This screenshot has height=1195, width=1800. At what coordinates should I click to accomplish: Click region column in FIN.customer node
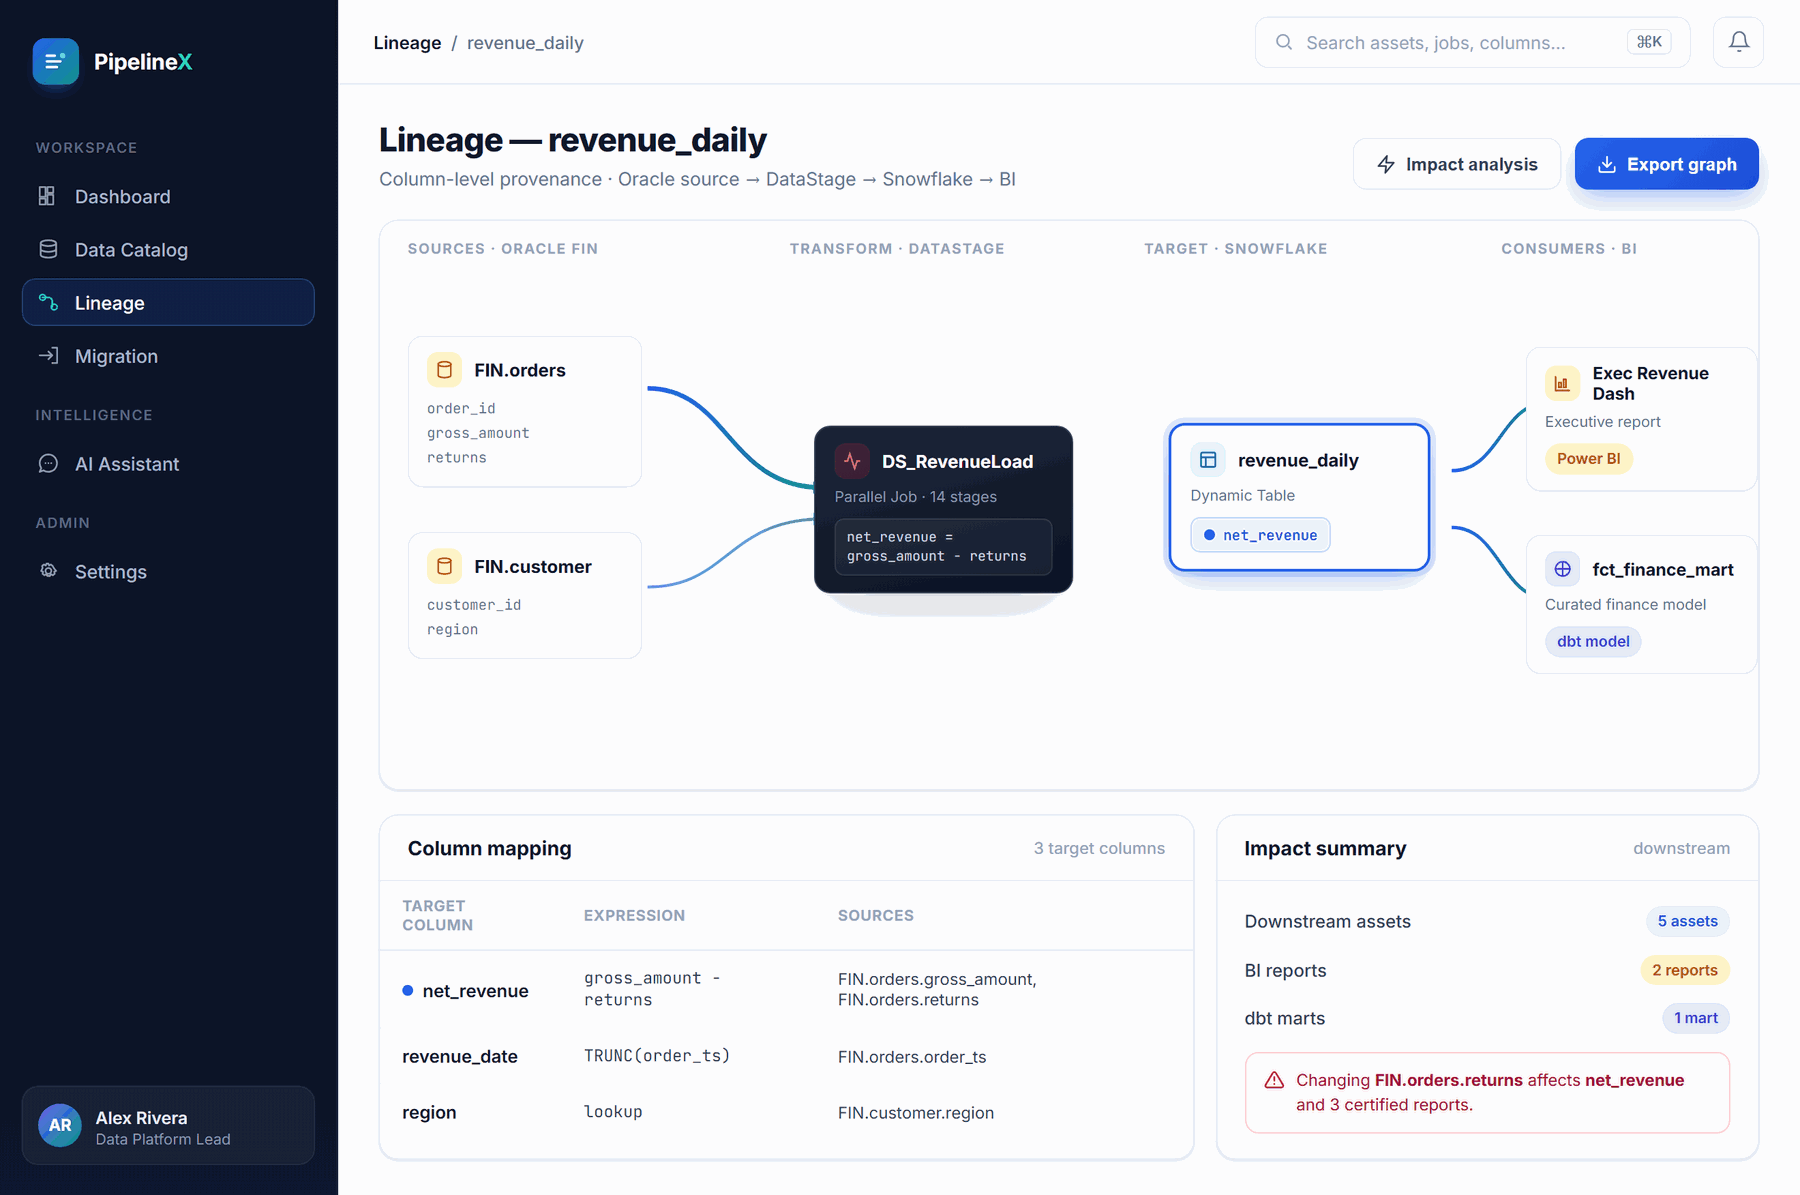(x=452, y=629)
